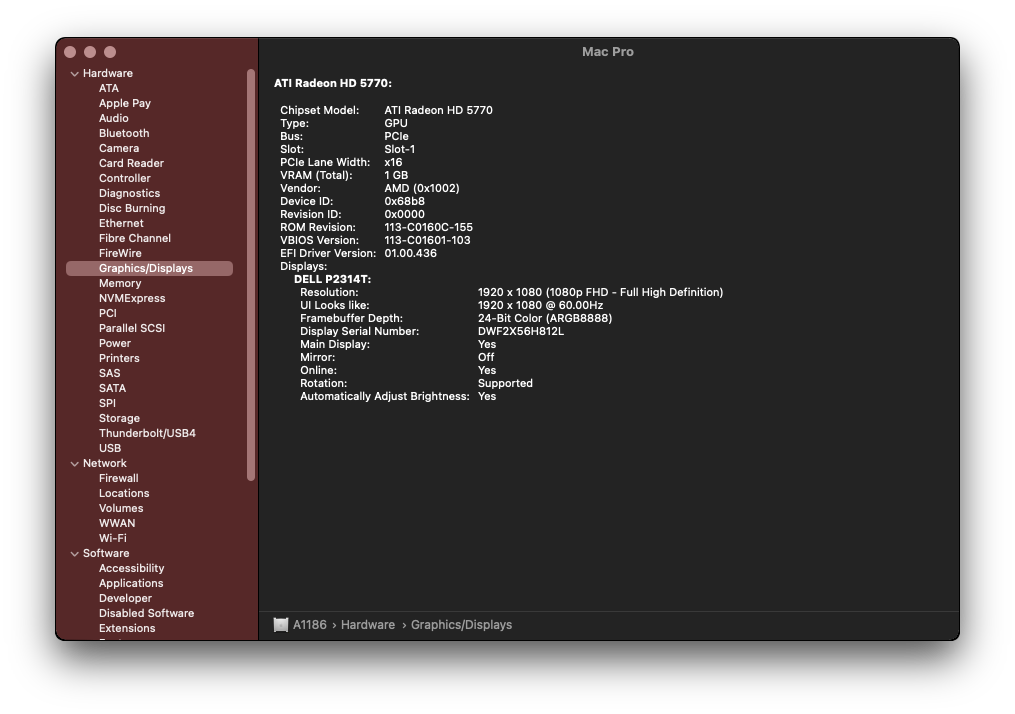Click the 24-Bit Color (ARGB8888) value
The height and width of the screenshot is (714, 1015).
click(x=545, y=318)
